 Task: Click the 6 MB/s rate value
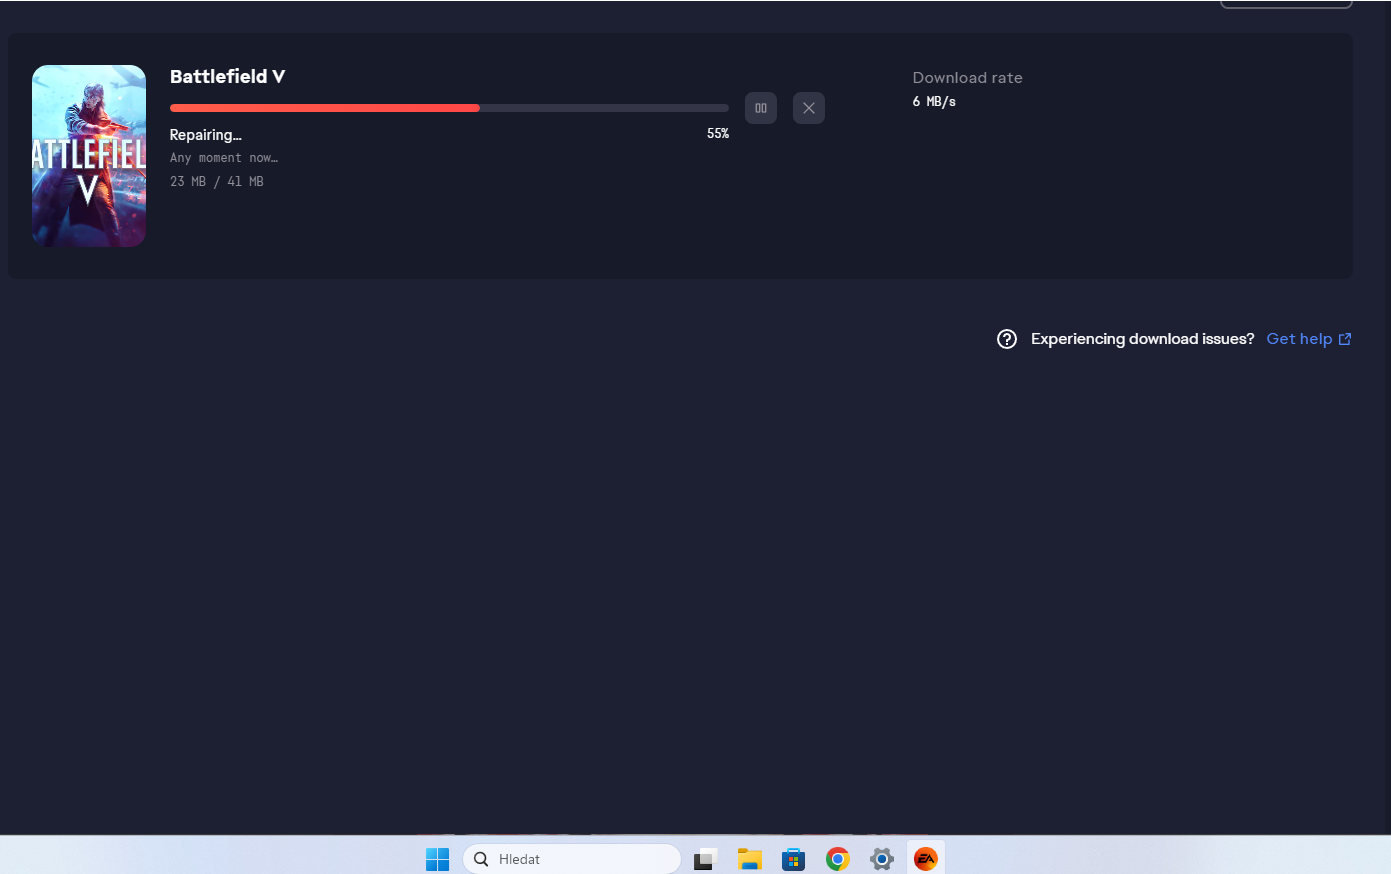(934, 102)
